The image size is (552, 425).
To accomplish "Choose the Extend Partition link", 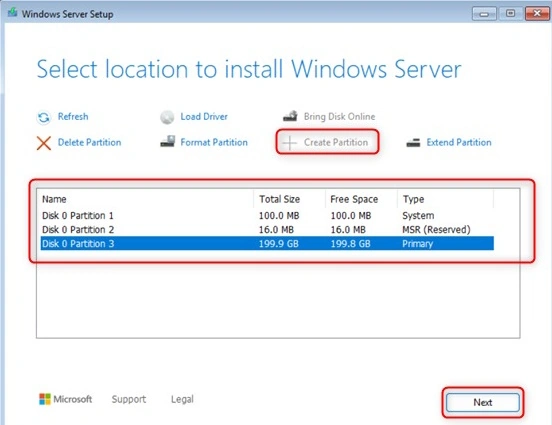I will point(459,142).
